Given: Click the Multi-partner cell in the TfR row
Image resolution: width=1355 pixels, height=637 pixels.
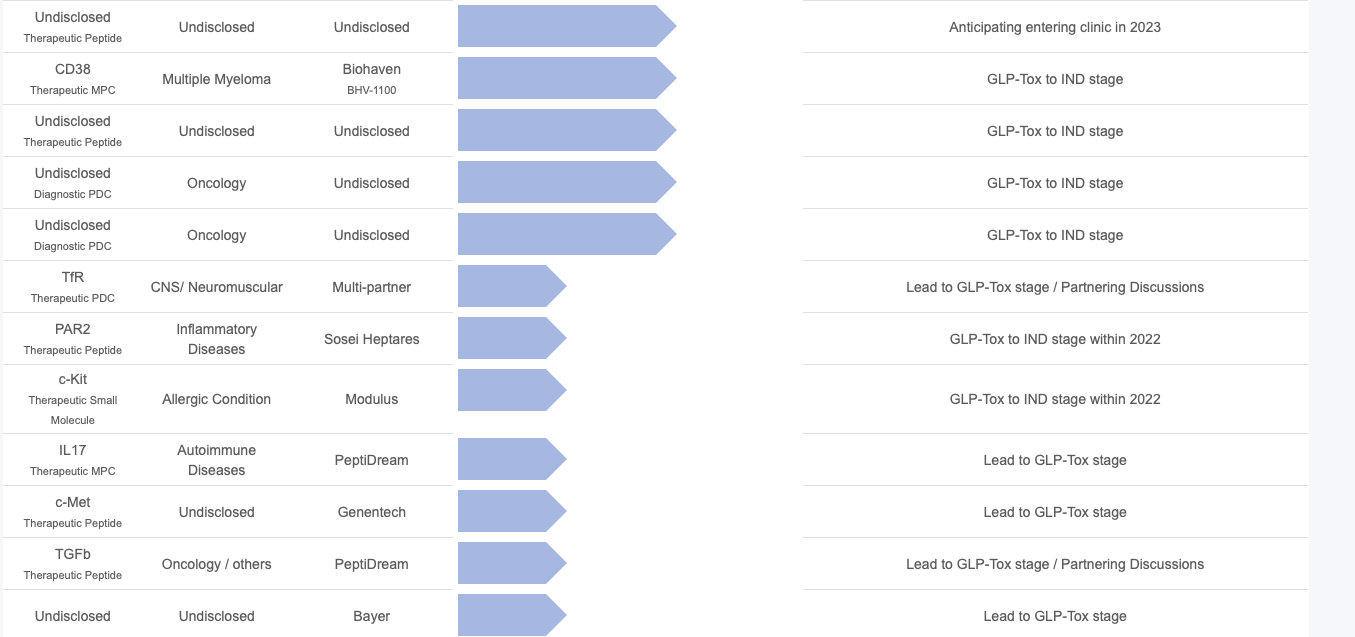Looking at the screenshot, I should tap(372, 287).
